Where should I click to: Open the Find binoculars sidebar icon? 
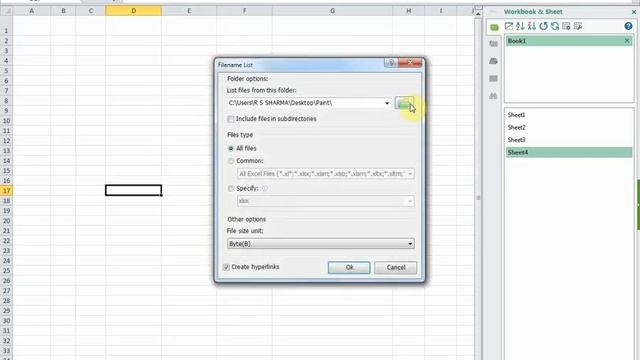(493, 96)
